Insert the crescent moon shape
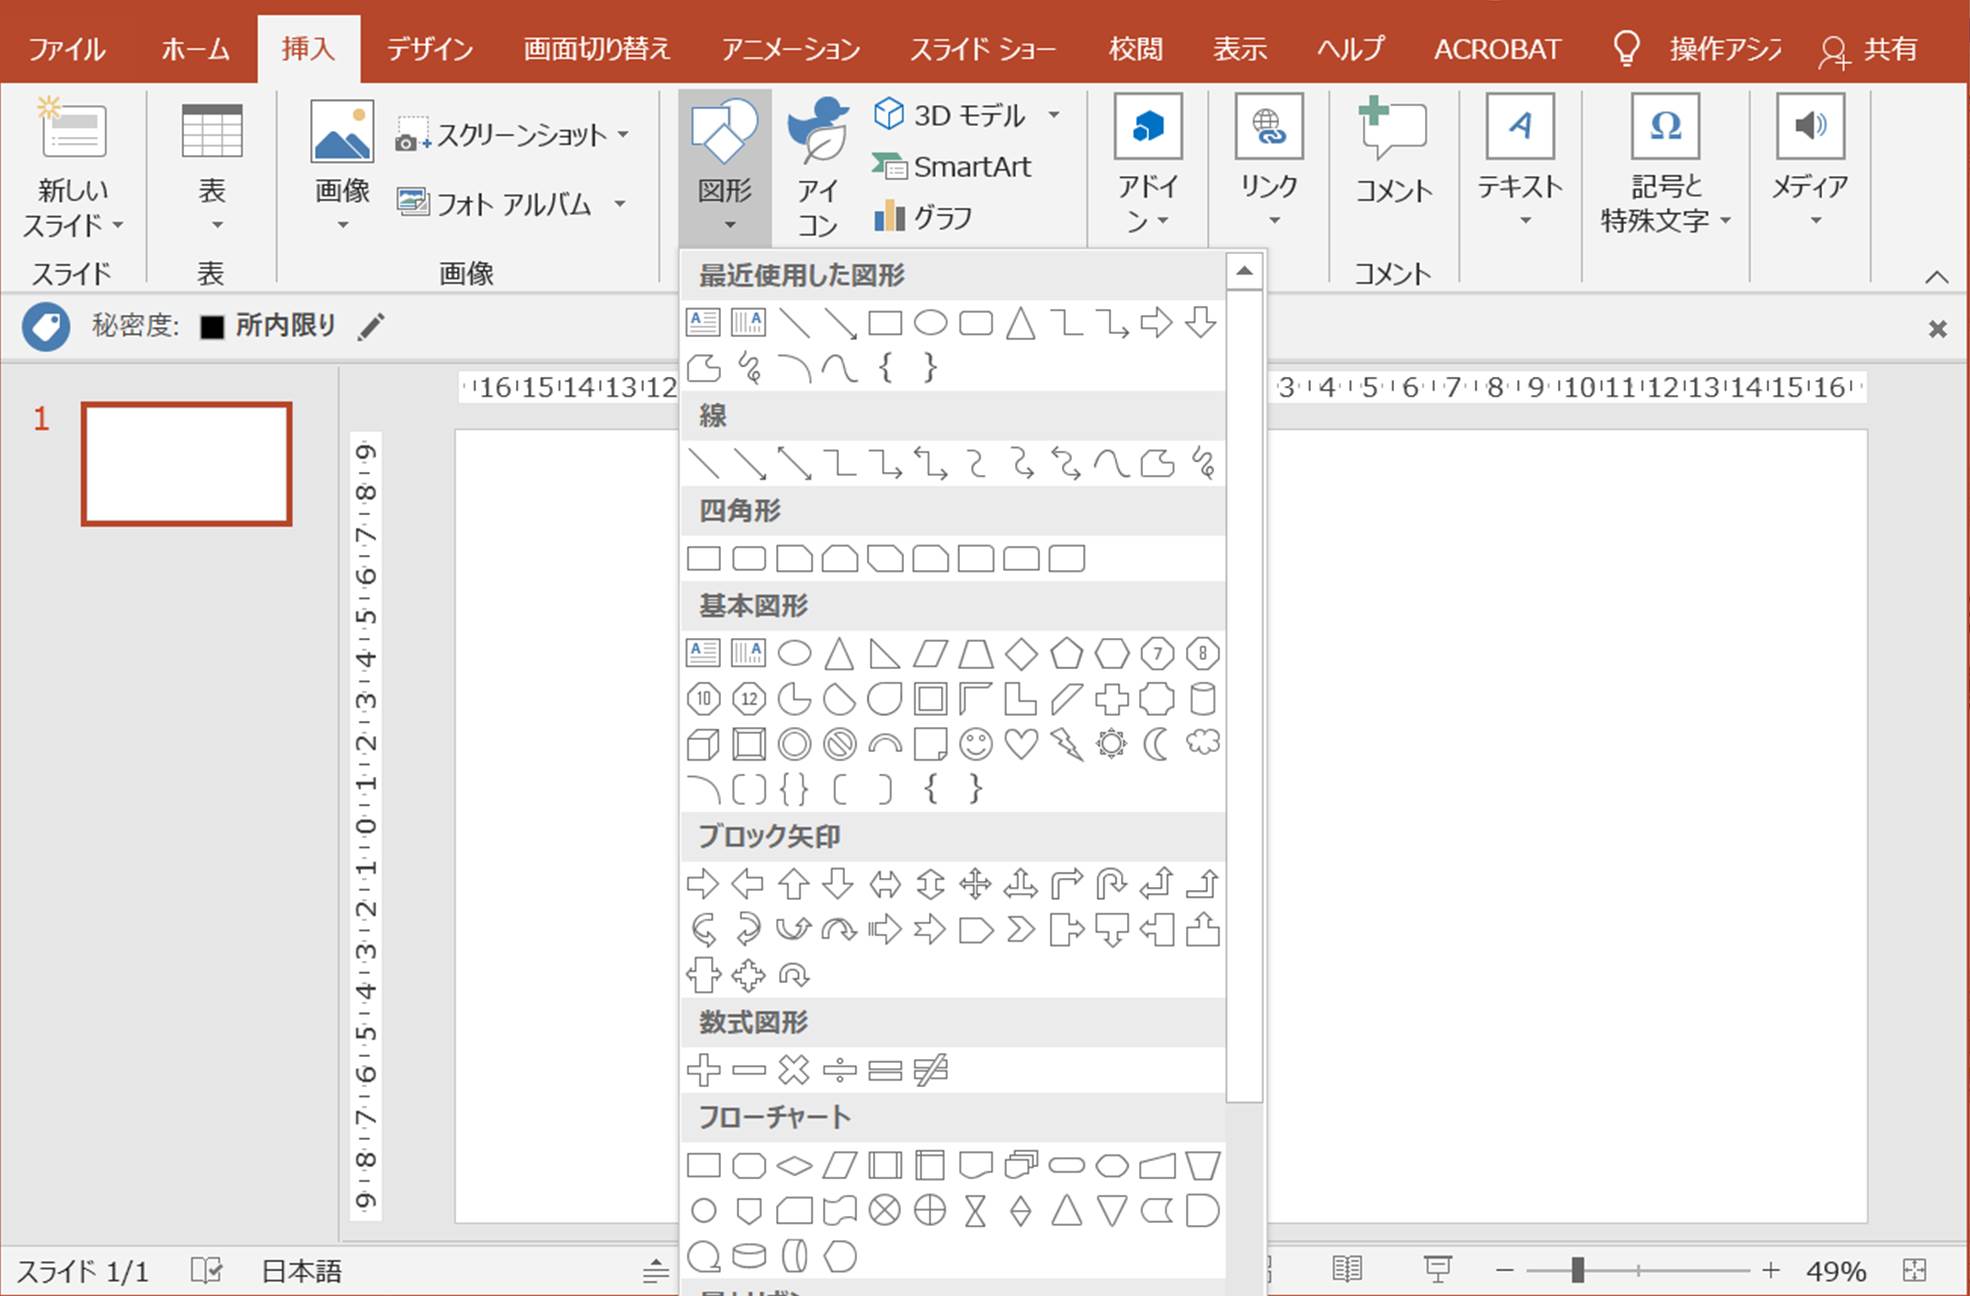Image resolution: width=1970 pixels, height=1296 pixels. pos(1156,744)
